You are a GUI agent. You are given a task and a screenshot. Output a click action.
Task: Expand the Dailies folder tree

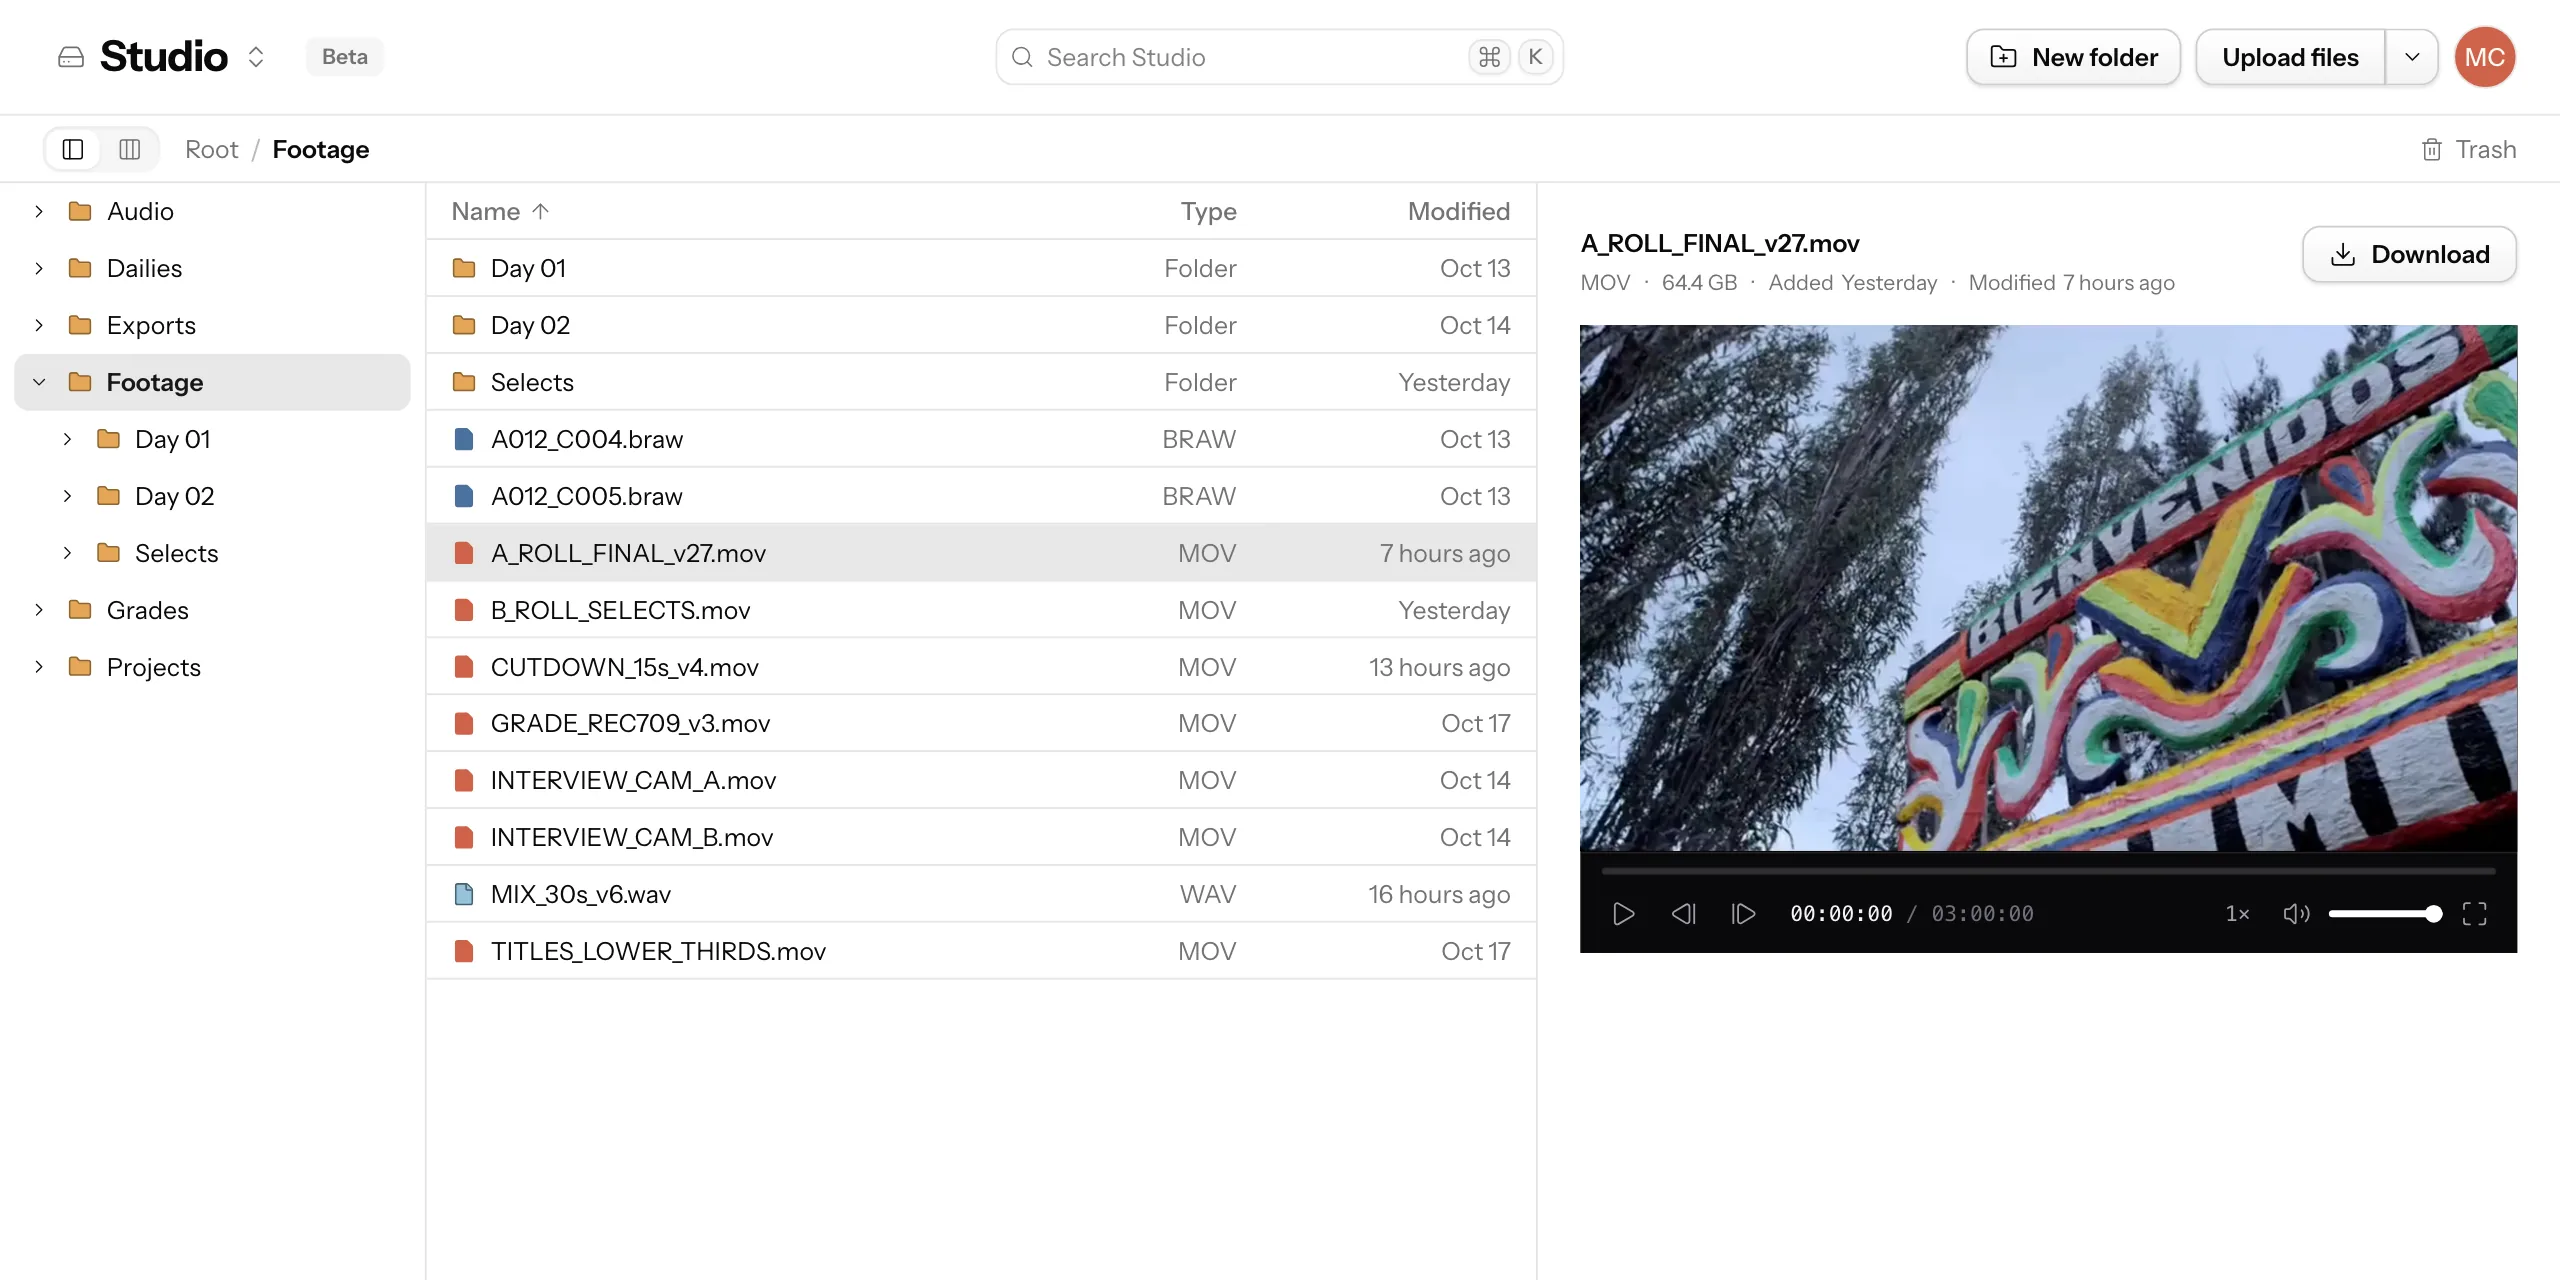coord(39,268)
